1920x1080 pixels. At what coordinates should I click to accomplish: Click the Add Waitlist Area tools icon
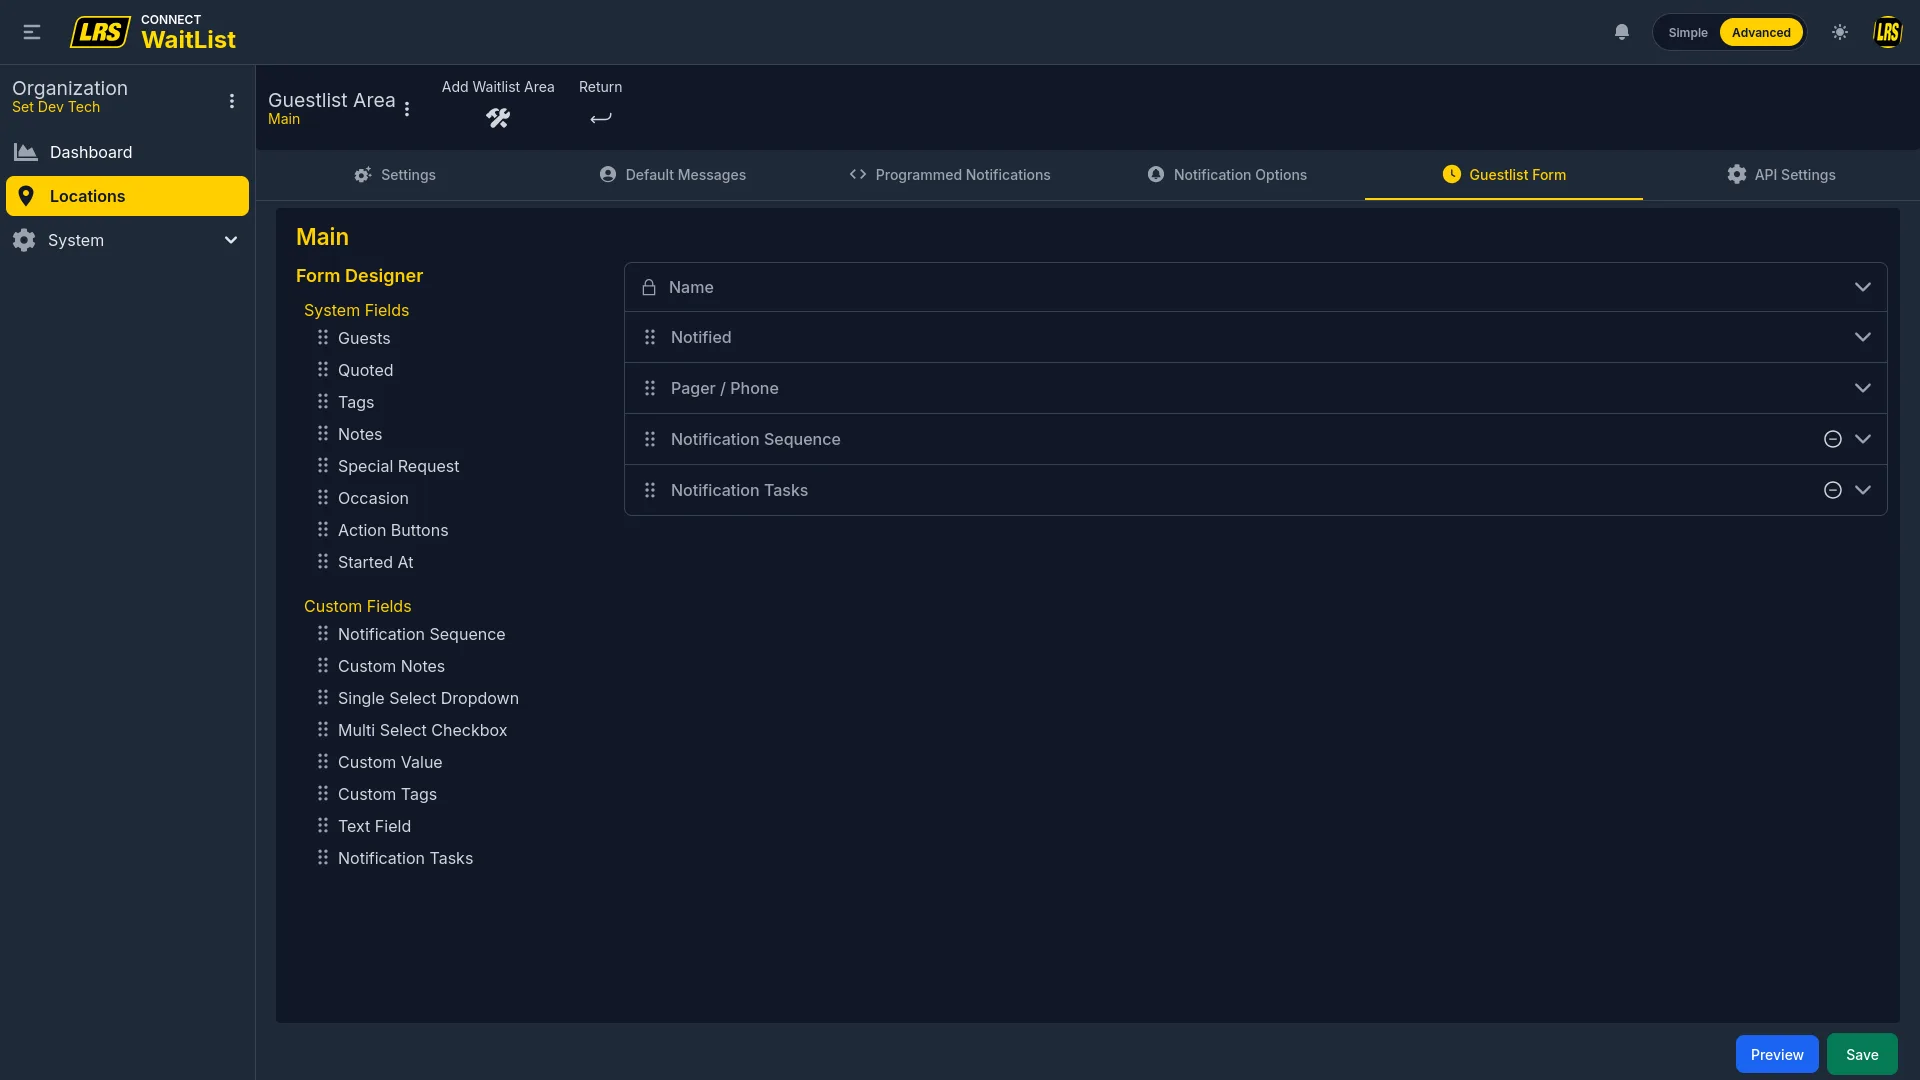pos(498,118)
